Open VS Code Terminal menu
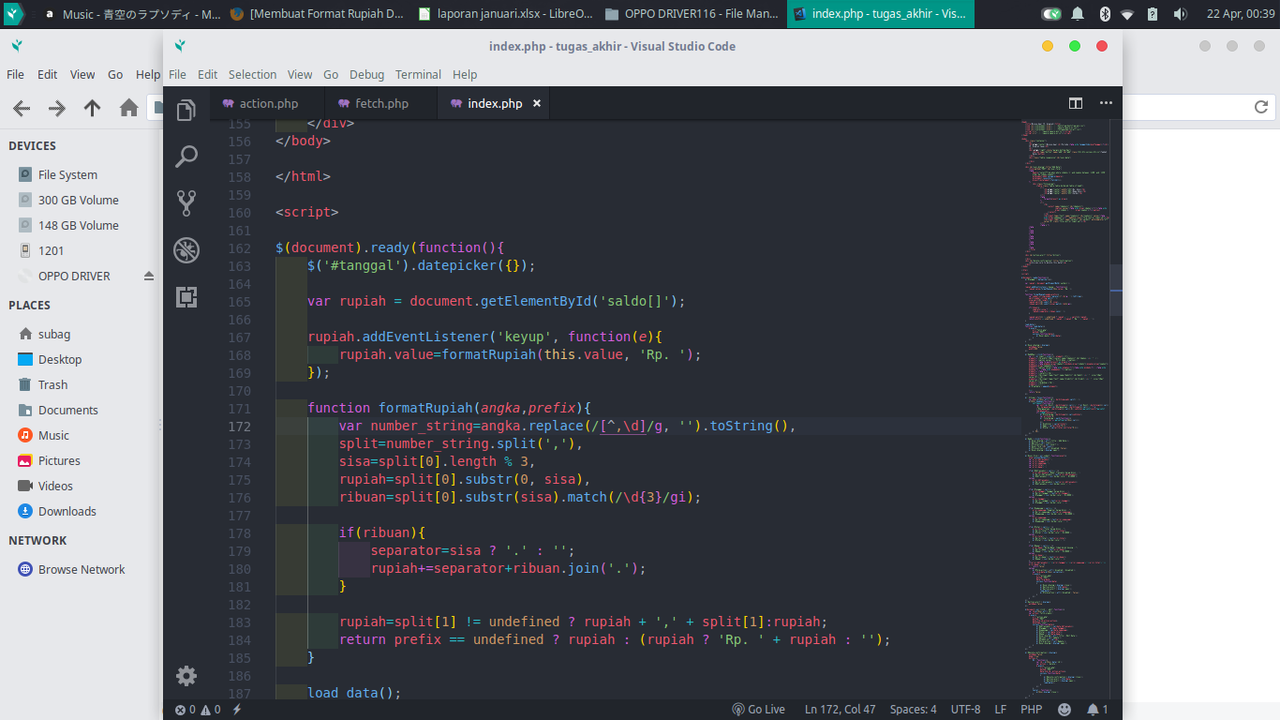Viewport: 1280px width, 720px height. click(418, 74)
